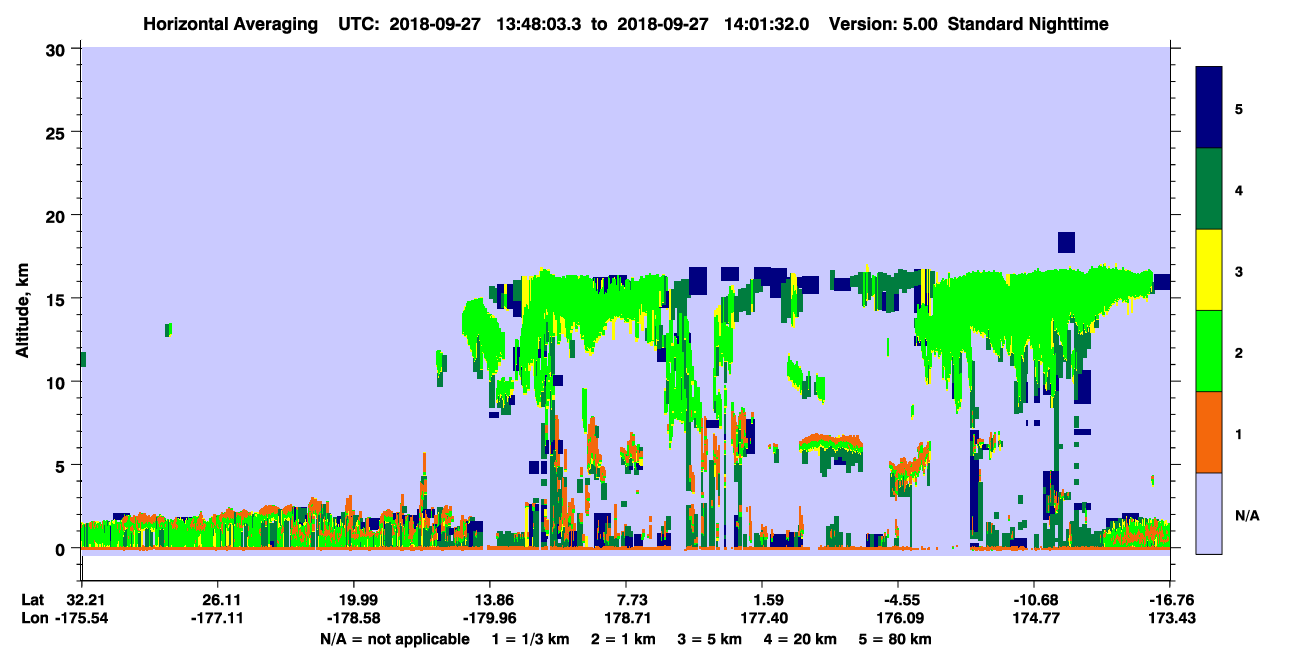Click legend entry '3 = 5 km'
Viewport: 1300px width, 667px height.
pos(710,639)
